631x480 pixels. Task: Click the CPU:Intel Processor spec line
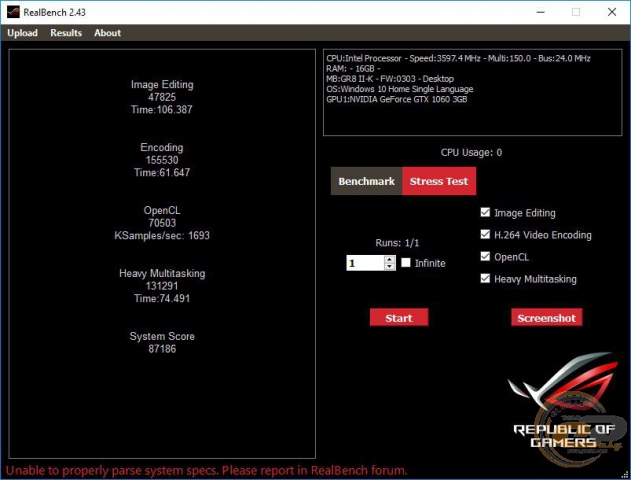click(x=458, y=58)
